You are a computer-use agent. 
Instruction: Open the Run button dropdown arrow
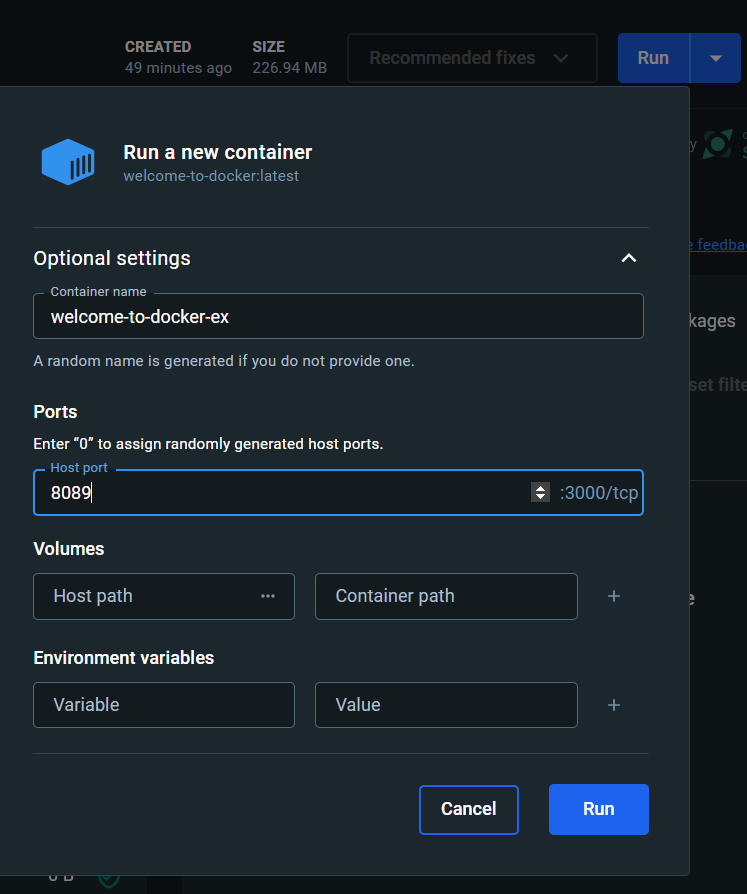point(716,58)
